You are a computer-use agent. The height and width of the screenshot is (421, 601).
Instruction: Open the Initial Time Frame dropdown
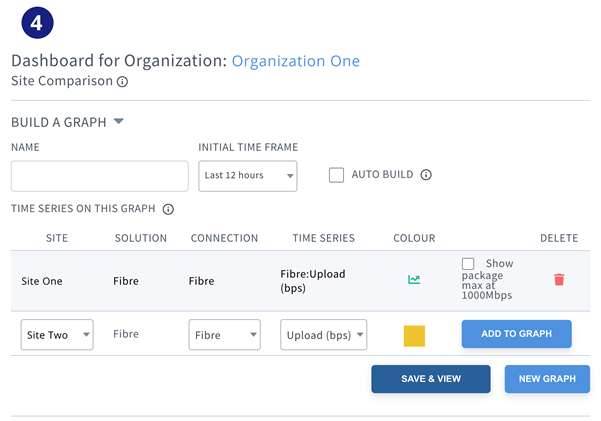point(248,176)
